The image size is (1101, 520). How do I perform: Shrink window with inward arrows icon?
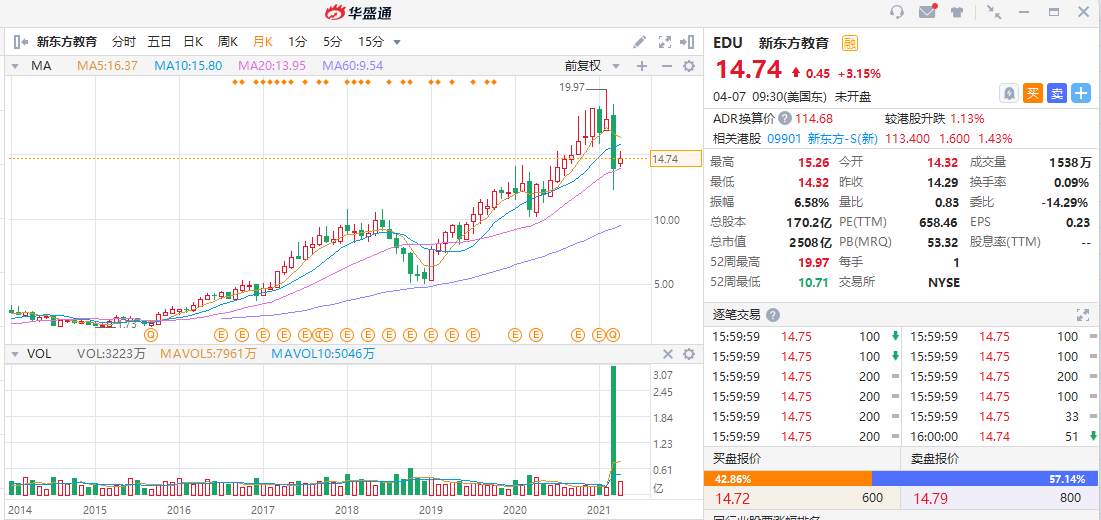pyautogui.click(x=994, y=12)
